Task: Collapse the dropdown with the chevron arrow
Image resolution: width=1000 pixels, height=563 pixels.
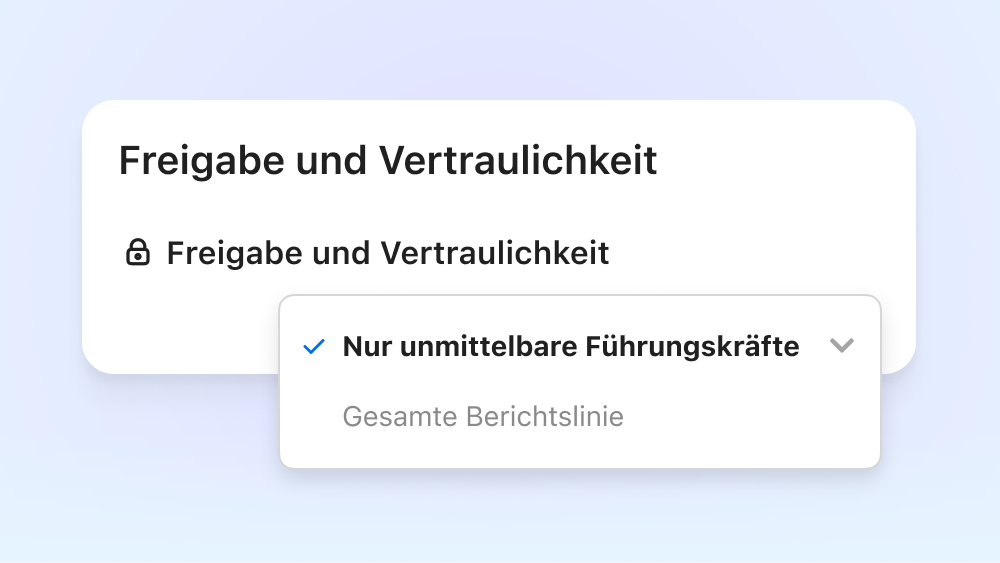Action: pos(842,346)
